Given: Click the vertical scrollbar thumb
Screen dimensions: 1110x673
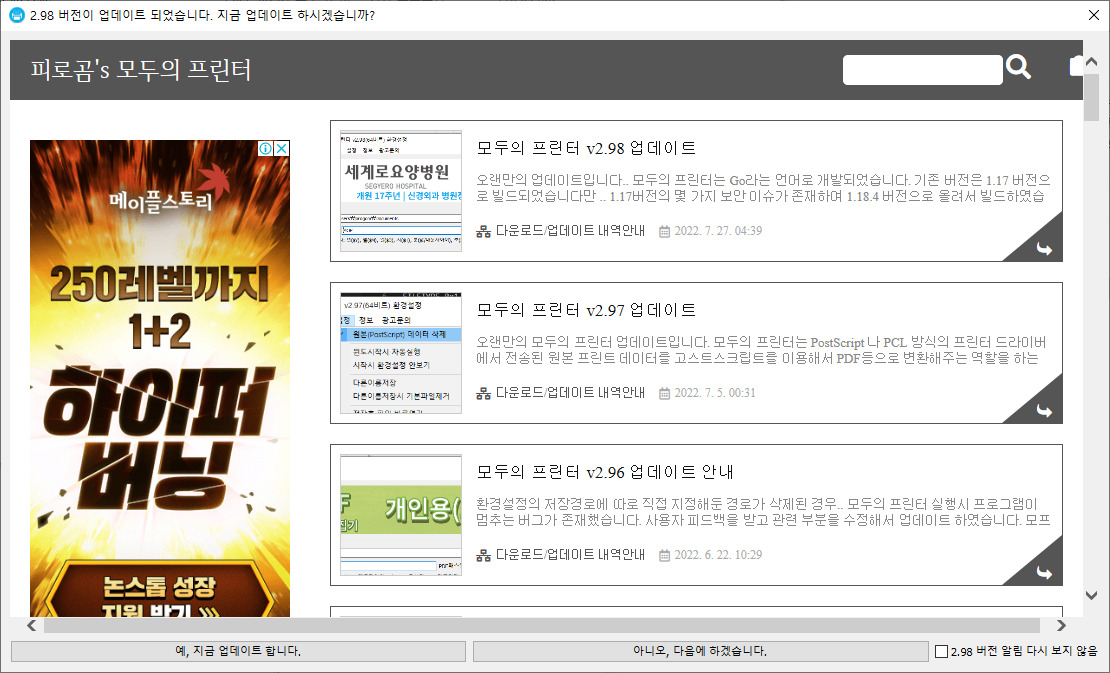Looking at the screenshot, I should click(x=1091, y=97).
